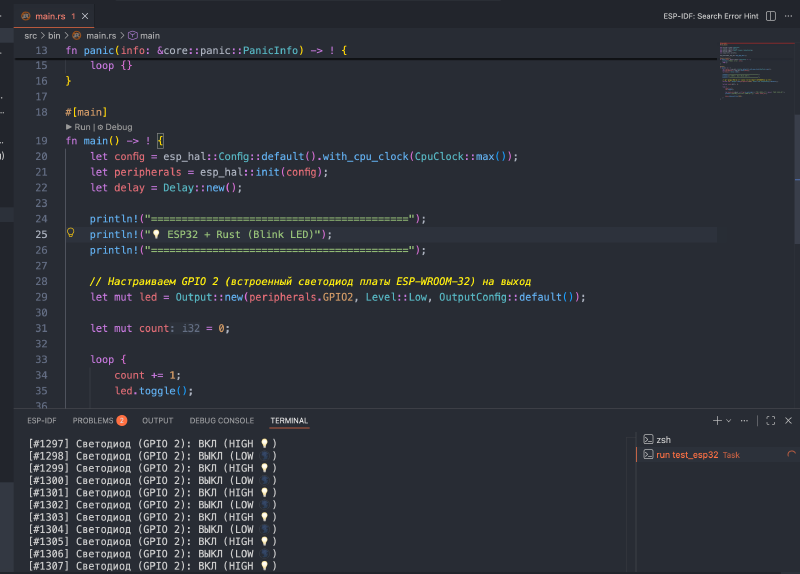Switch to the ESP-IDF panel tab
Screen dimensions: 800x574
point(42,420)
